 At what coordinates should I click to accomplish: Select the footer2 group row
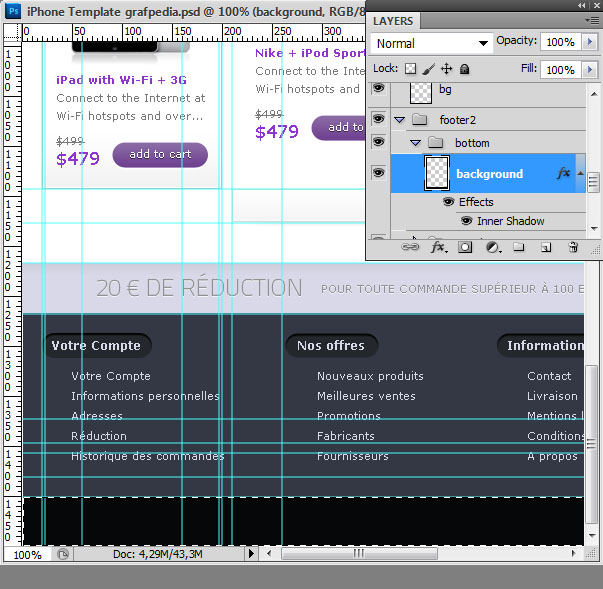488,120
